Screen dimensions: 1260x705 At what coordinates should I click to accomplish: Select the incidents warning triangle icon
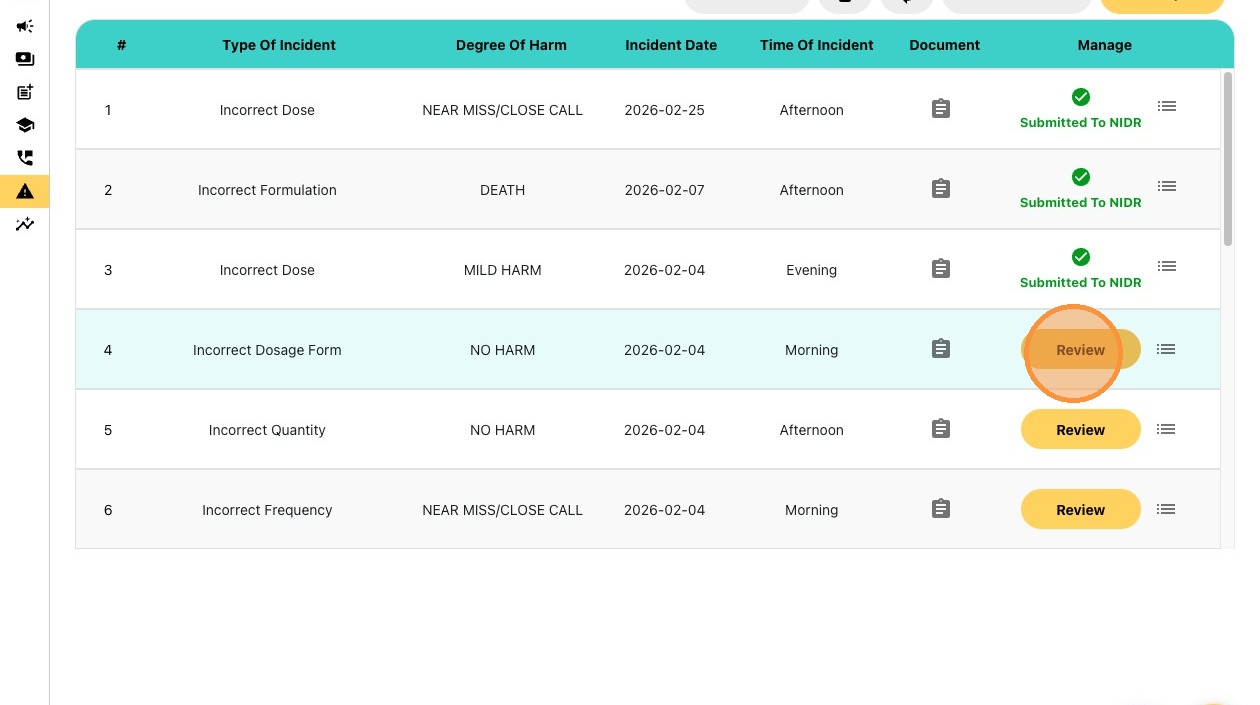25,191
